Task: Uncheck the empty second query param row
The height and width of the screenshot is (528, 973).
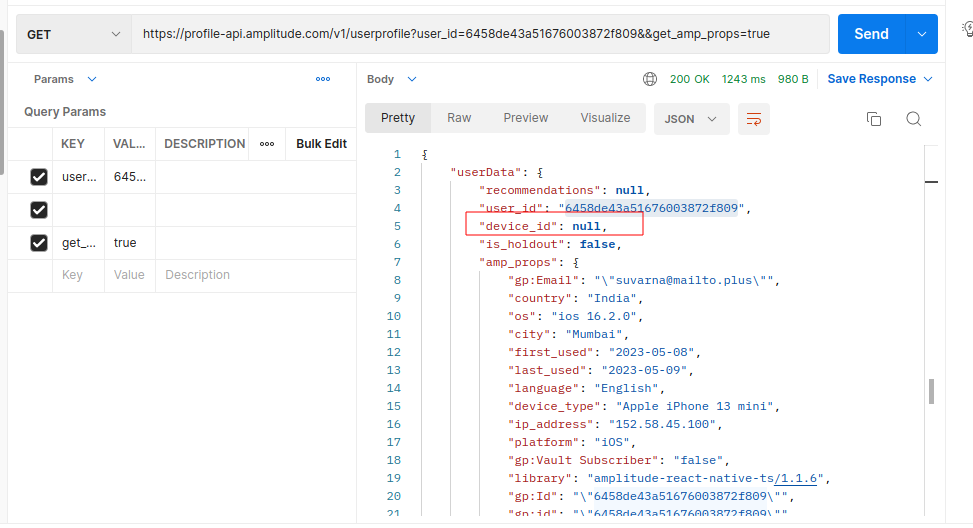Action: tap(39, 210)
